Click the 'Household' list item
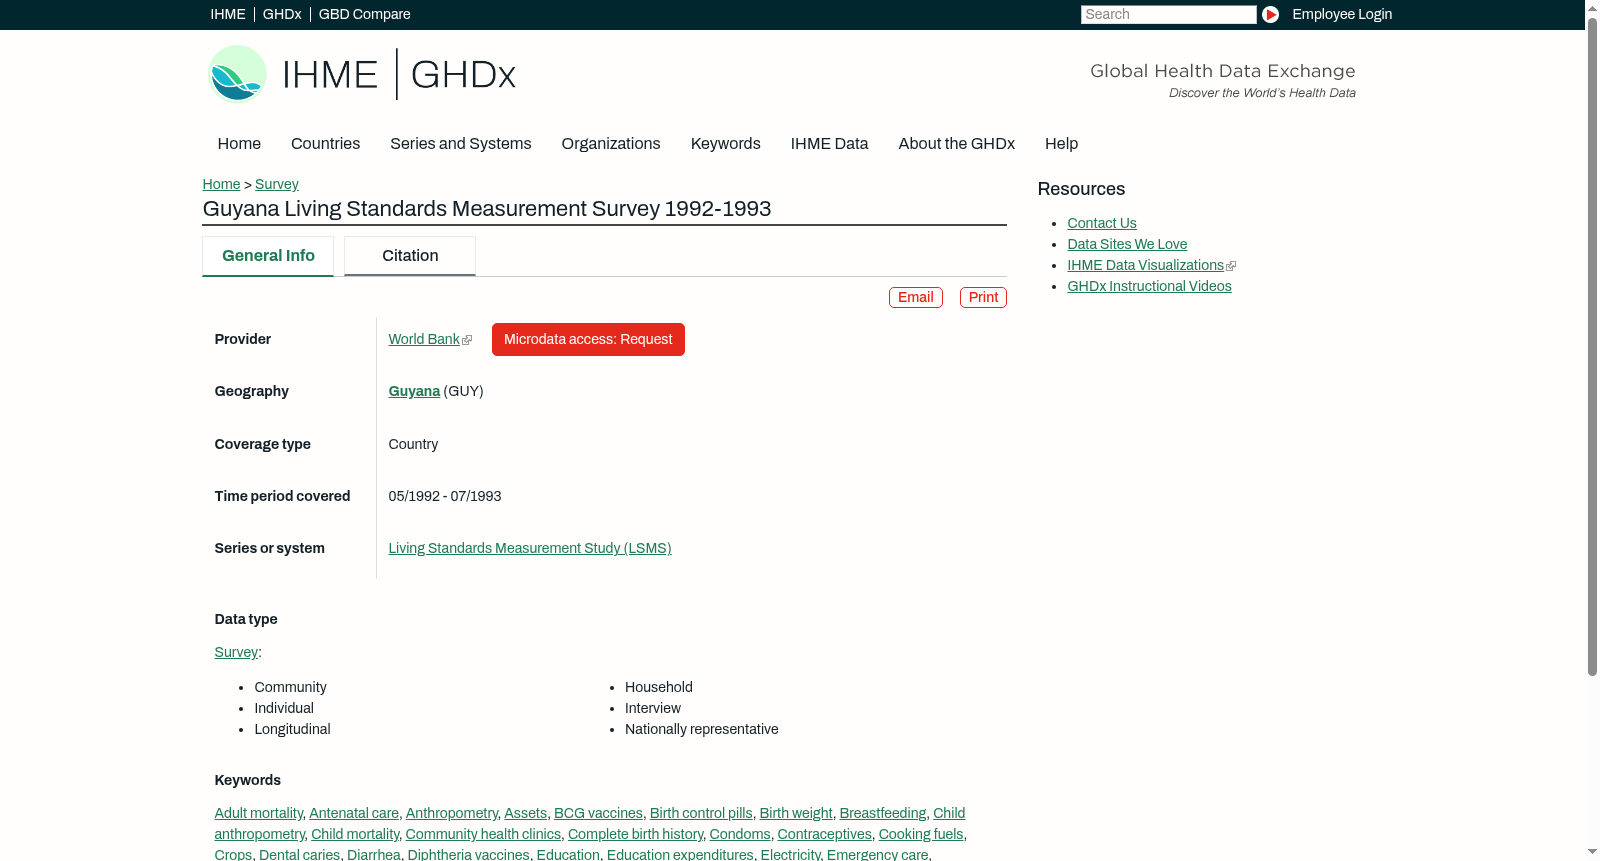 (x=659, y=687)
